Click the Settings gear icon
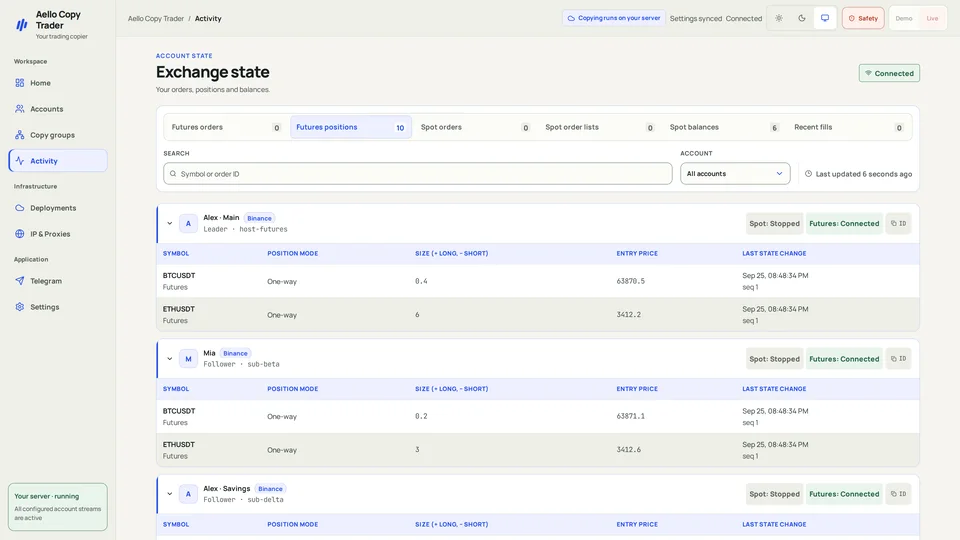Screen dimensions: 960x540 [x=20, y=307]
